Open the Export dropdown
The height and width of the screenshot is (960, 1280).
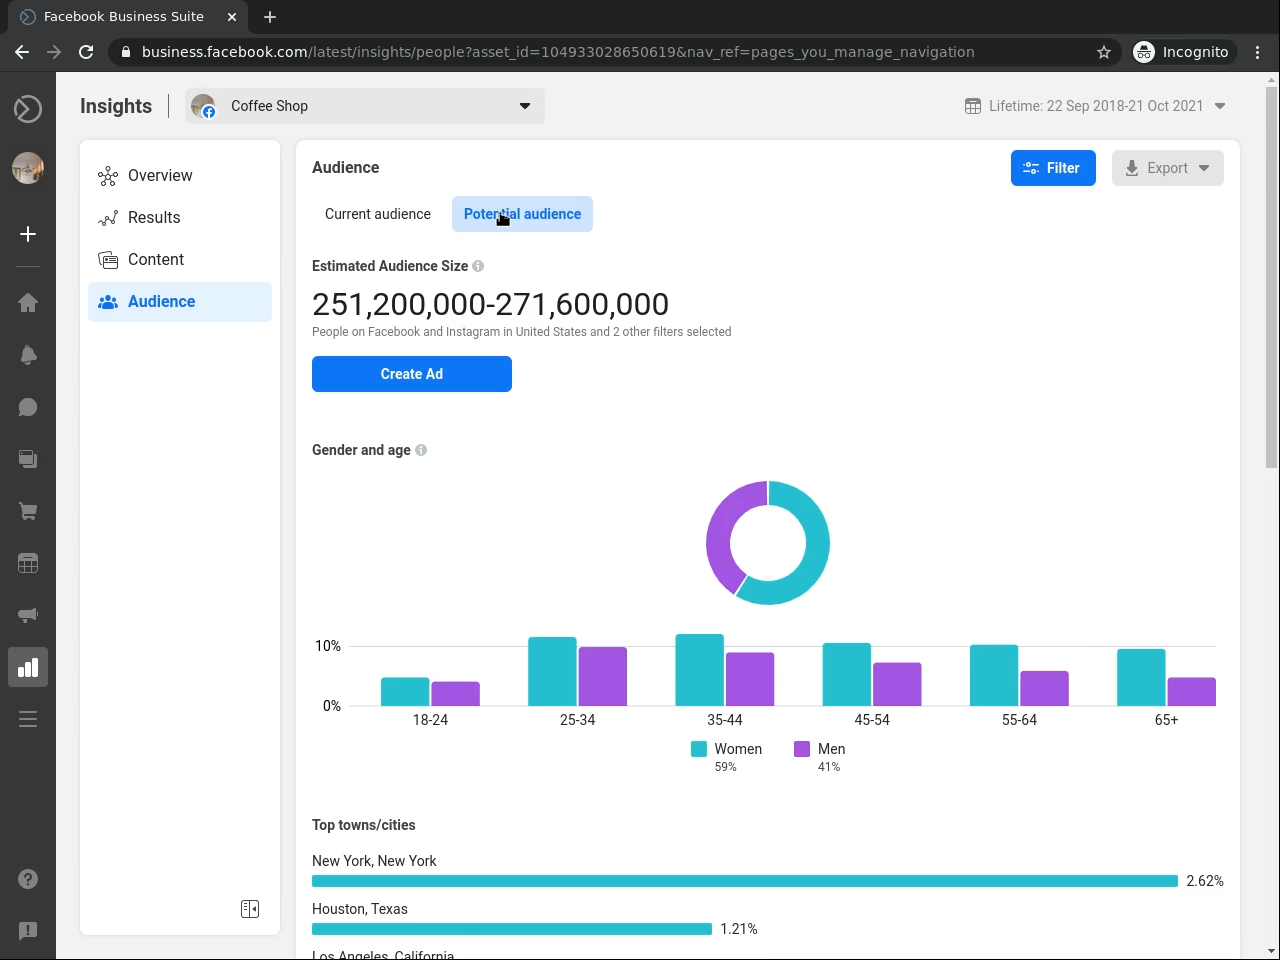click(x=1167, y=168)
